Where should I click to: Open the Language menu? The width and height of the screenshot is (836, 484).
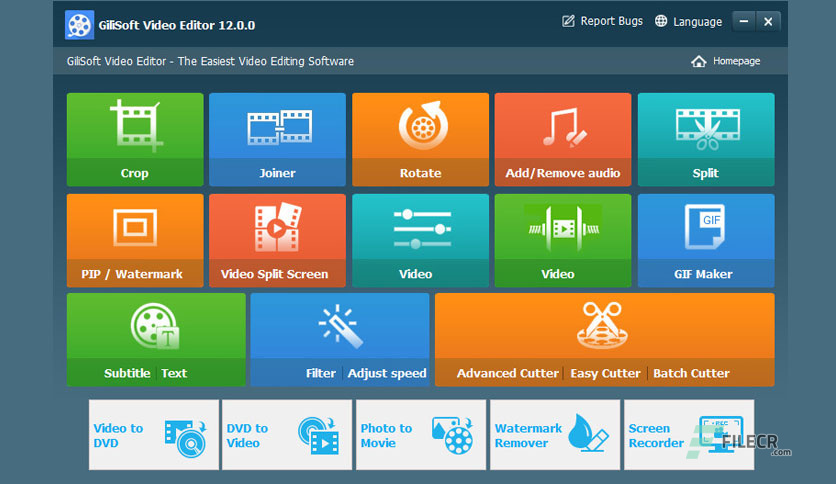click(697, 22)
